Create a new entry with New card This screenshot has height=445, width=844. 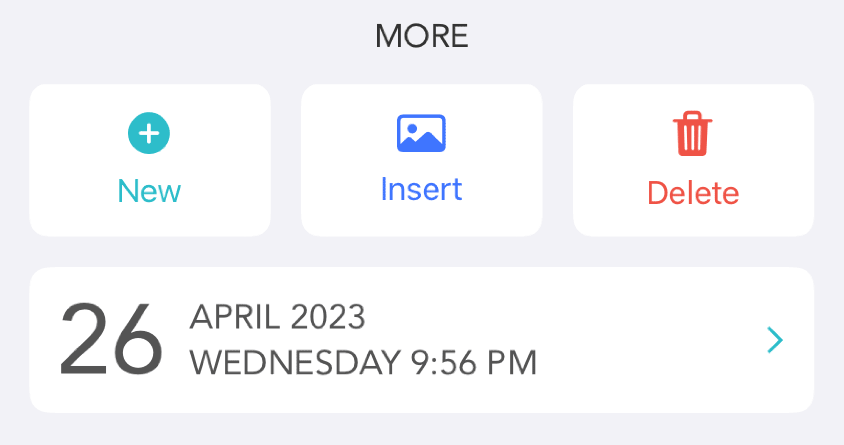tap(150, 160)
